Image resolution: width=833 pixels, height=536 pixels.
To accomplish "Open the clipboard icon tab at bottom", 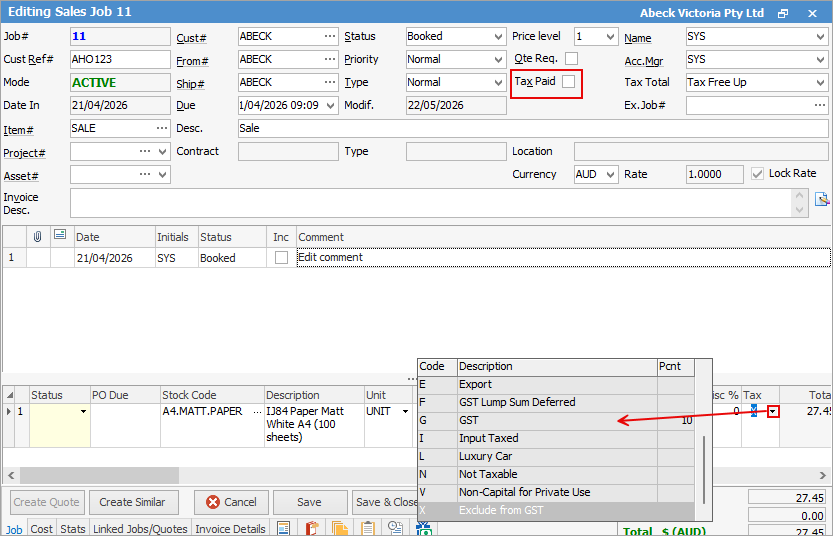I will pos(367,528).
